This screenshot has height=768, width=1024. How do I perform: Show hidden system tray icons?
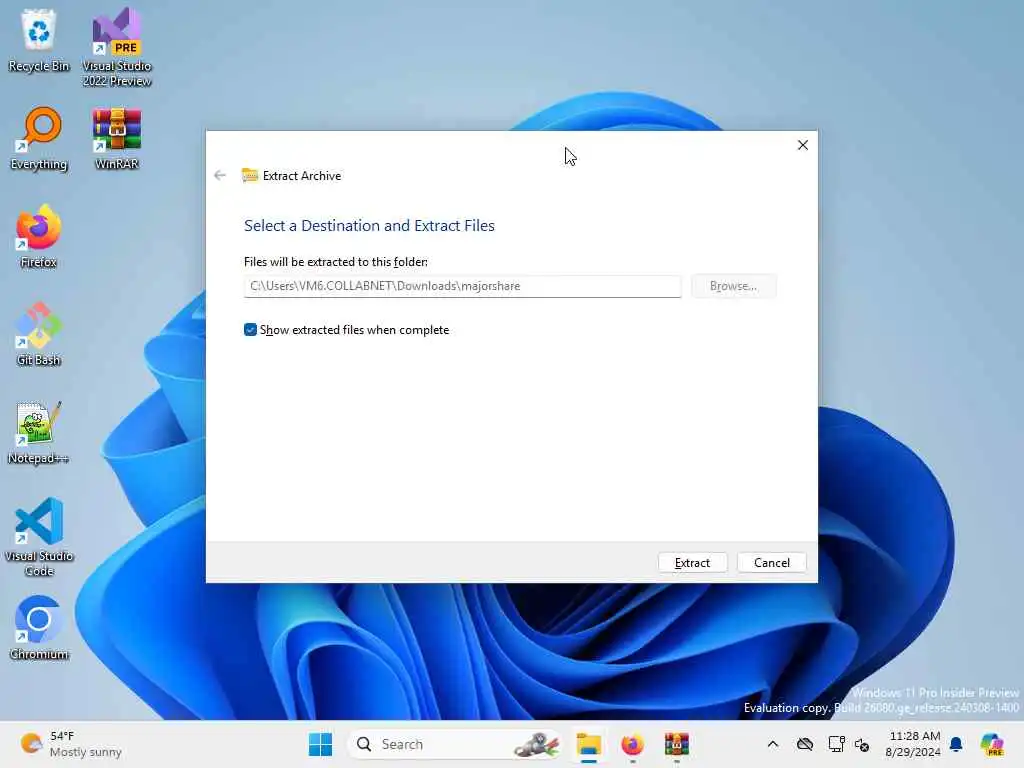(x=773, y=744)
